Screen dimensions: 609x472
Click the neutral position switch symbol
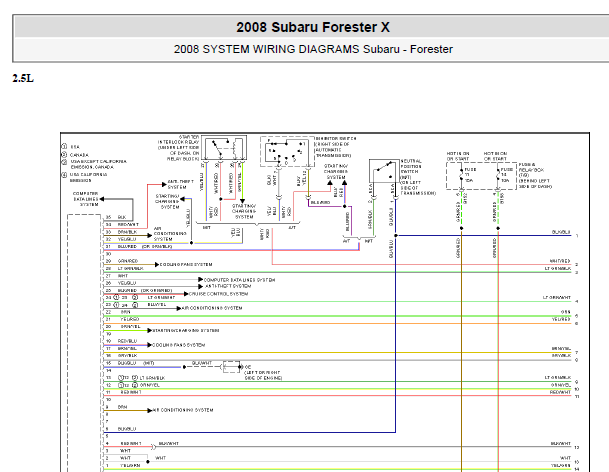[x=384, y=171]
